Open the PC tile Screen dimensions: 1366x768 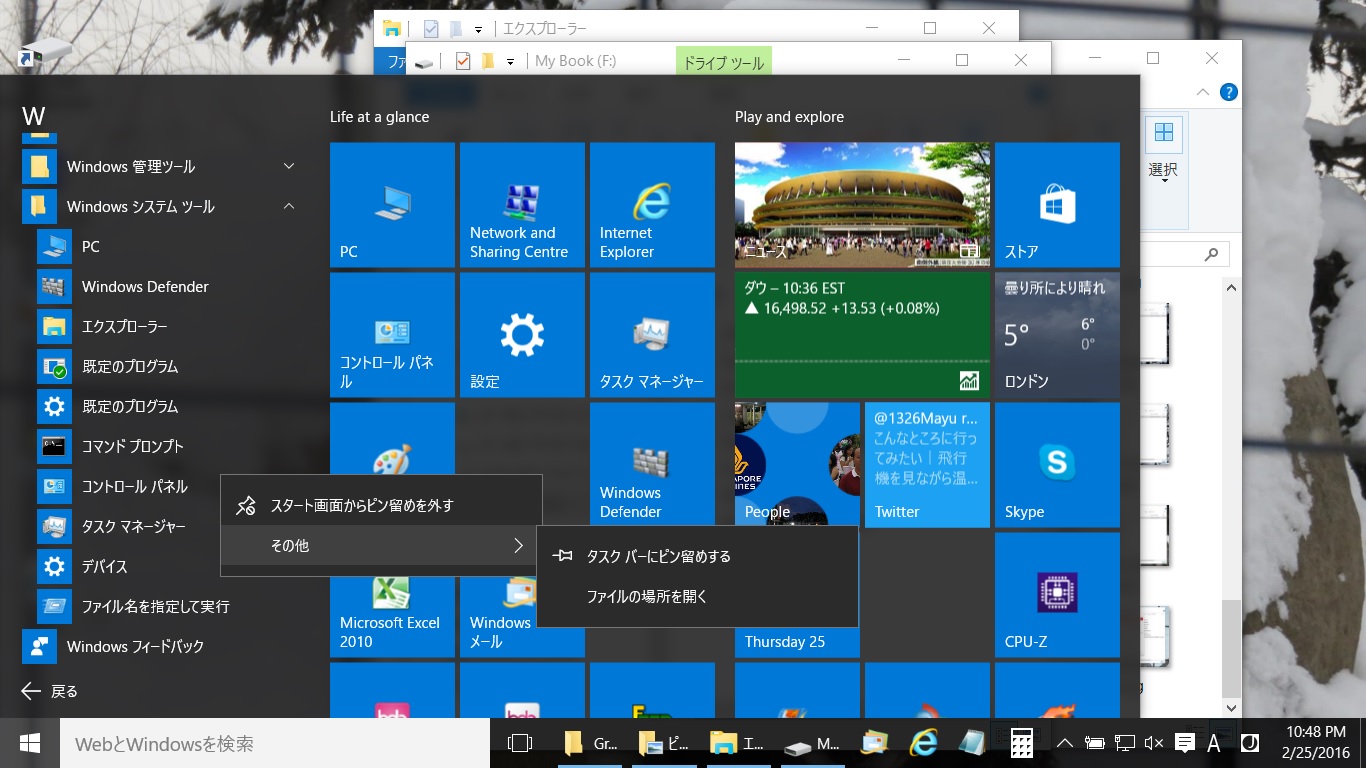point(392,205)
